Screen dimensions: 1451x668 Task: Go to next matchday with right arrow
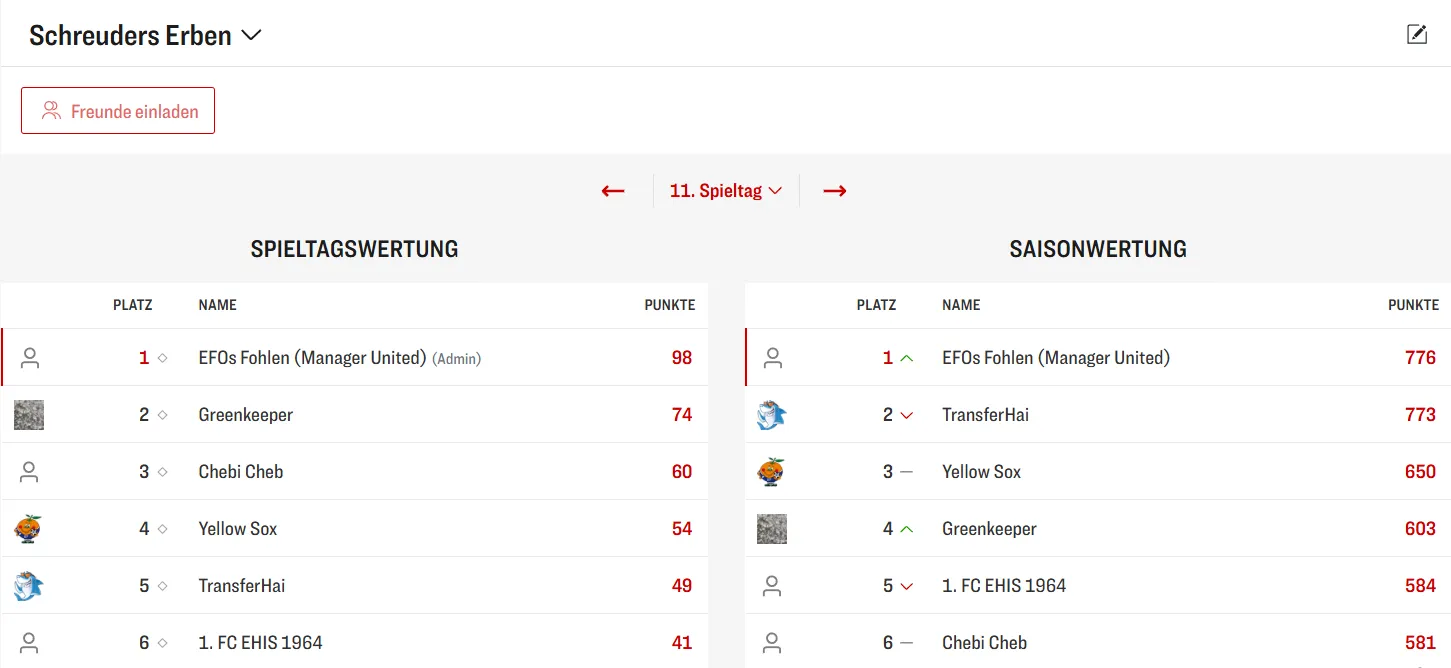tap(835, 191)
